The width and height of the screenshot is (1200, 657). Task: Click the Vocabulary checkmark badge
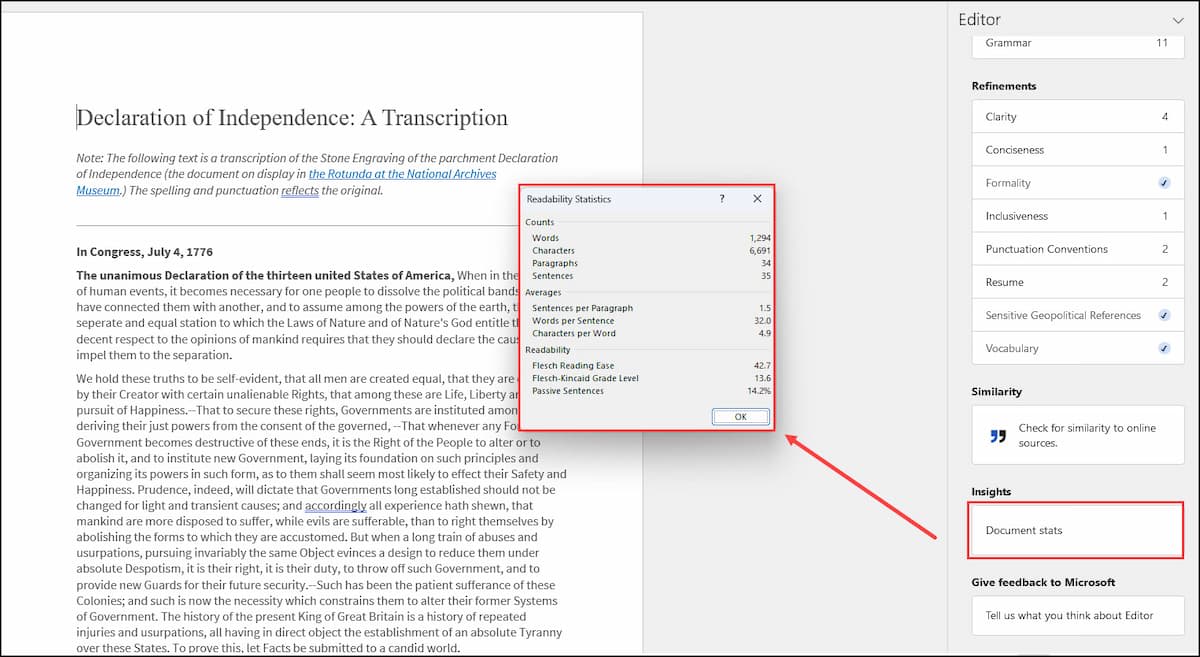(1162, 348)
